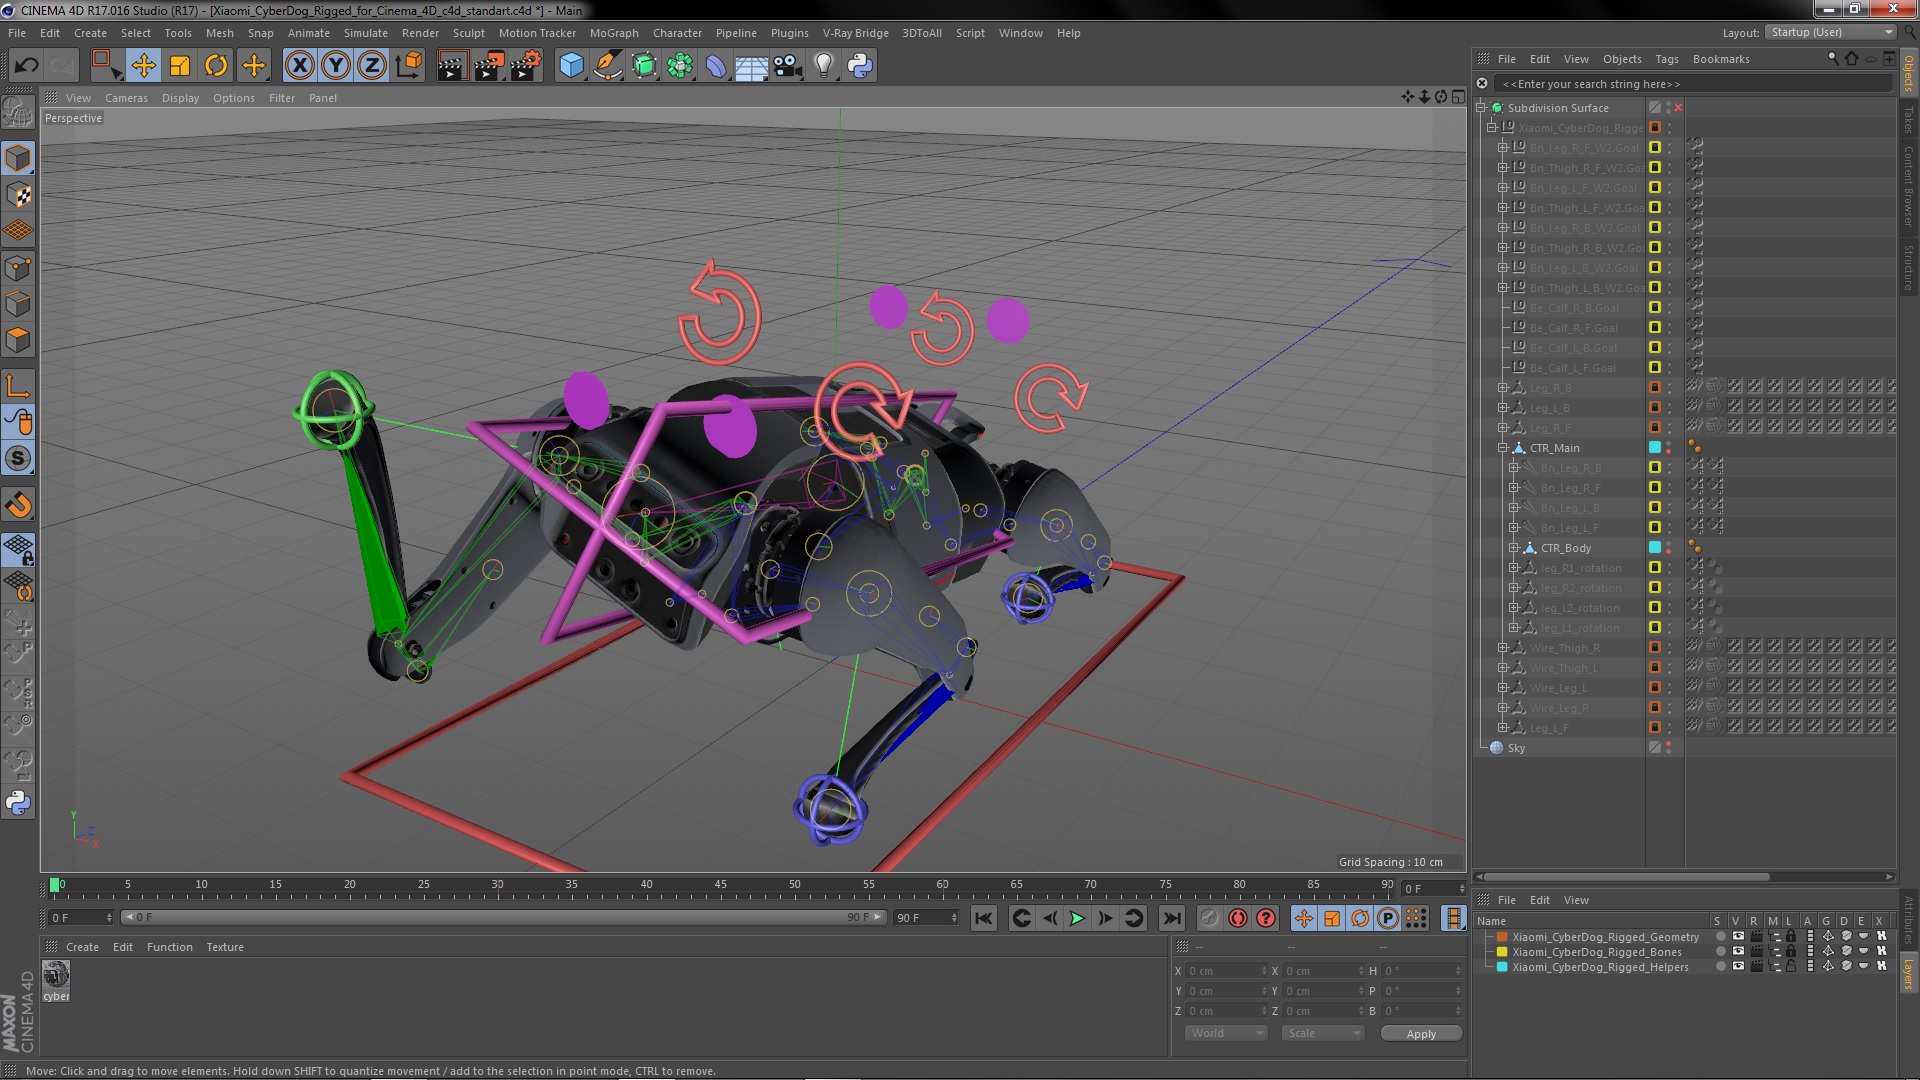Add a Camera object
Image resolution: width=1920 pixels, height=1080 pixels.
788,66
